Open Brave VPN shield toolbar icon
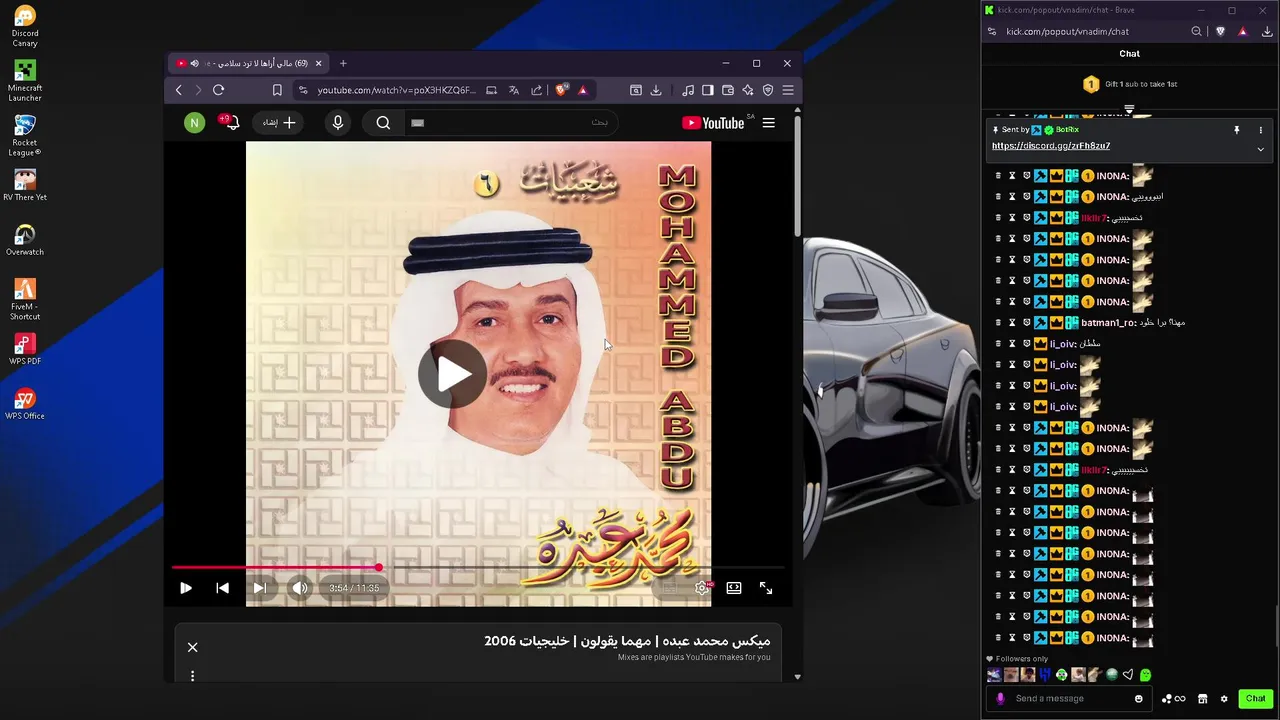Screen dimensions: 1280x720 point(768,90)
